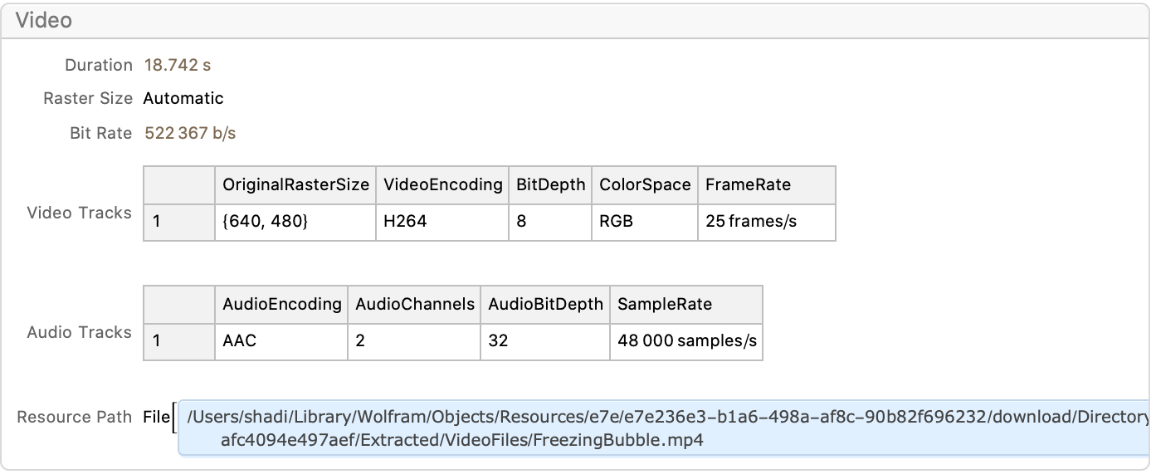Click the 48 000 samples/s cell
The height and width of the screenshot is (472, 1150).
685,340
